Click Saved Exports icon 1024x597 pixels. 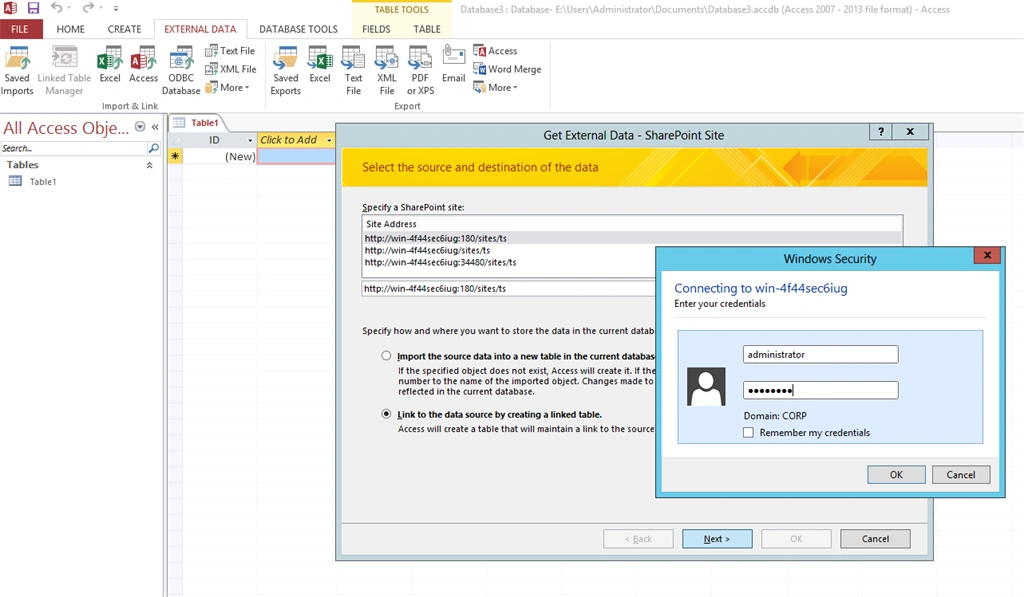click(x=285, y=71)
